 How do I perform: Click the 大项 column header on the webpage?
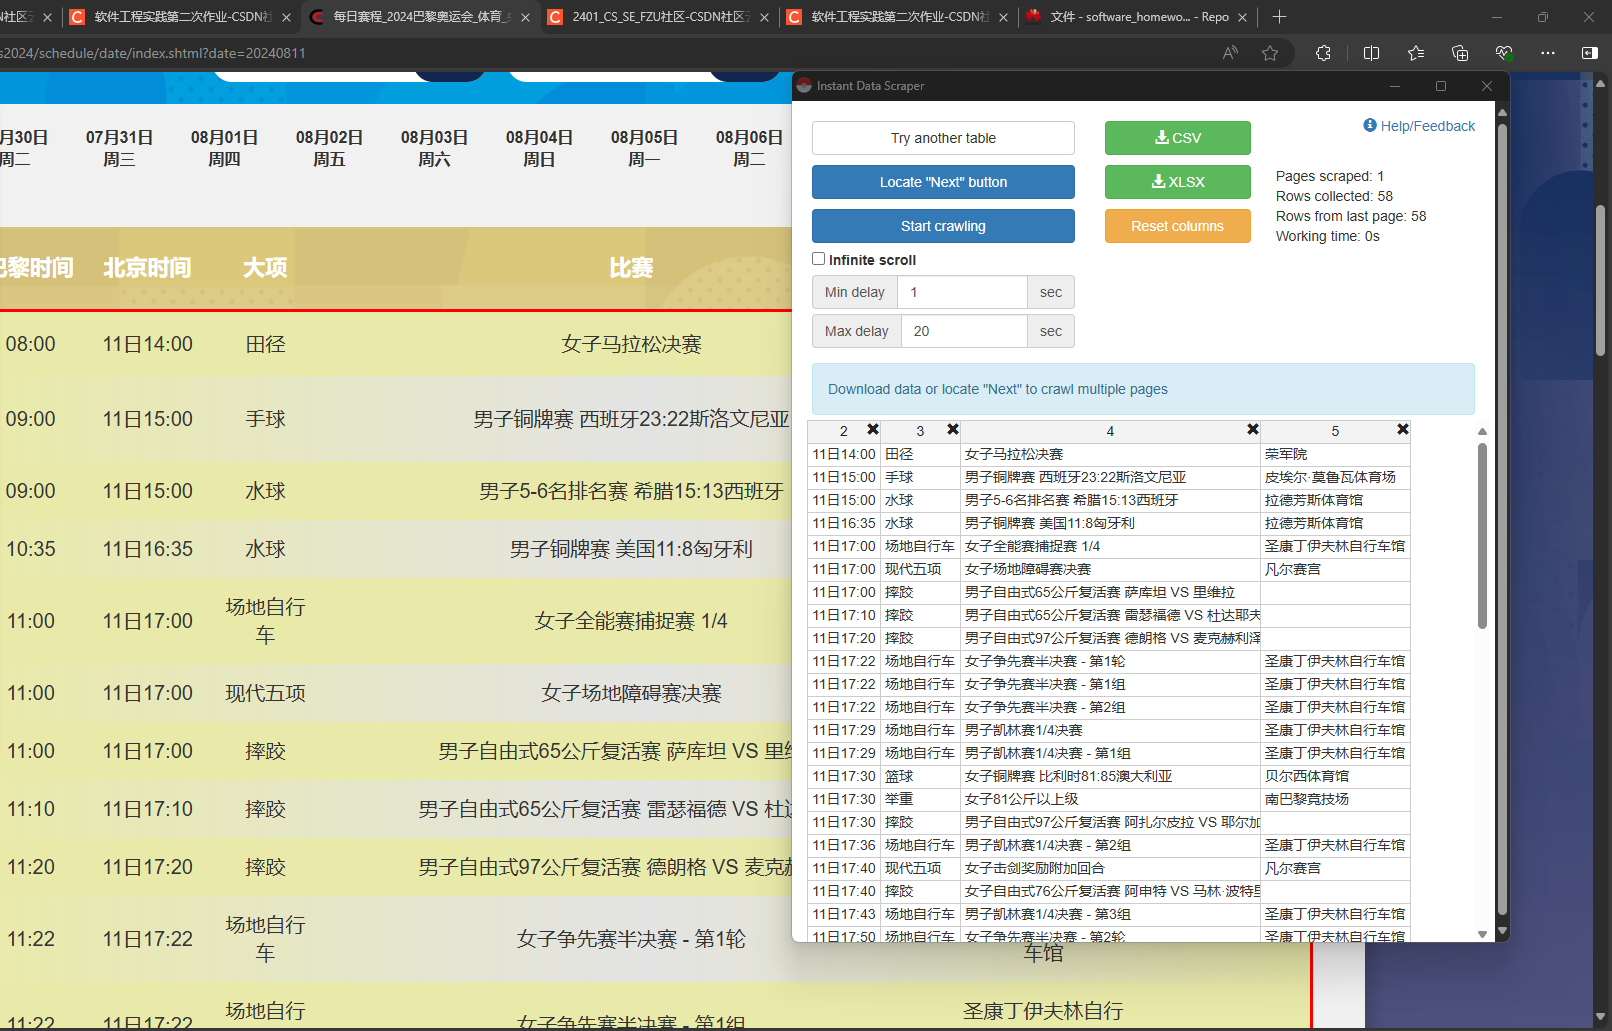(265, 267)
